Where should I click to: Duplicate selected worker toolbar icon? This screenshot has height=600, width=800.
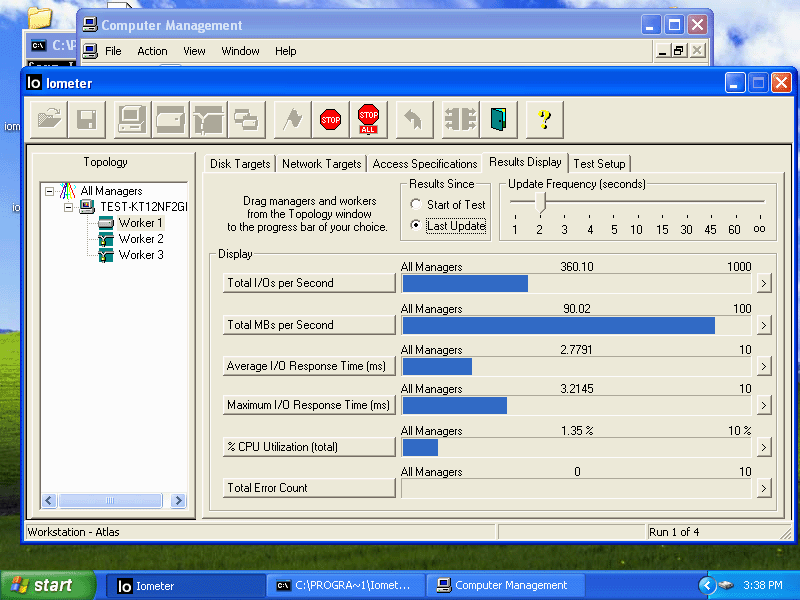246,120
